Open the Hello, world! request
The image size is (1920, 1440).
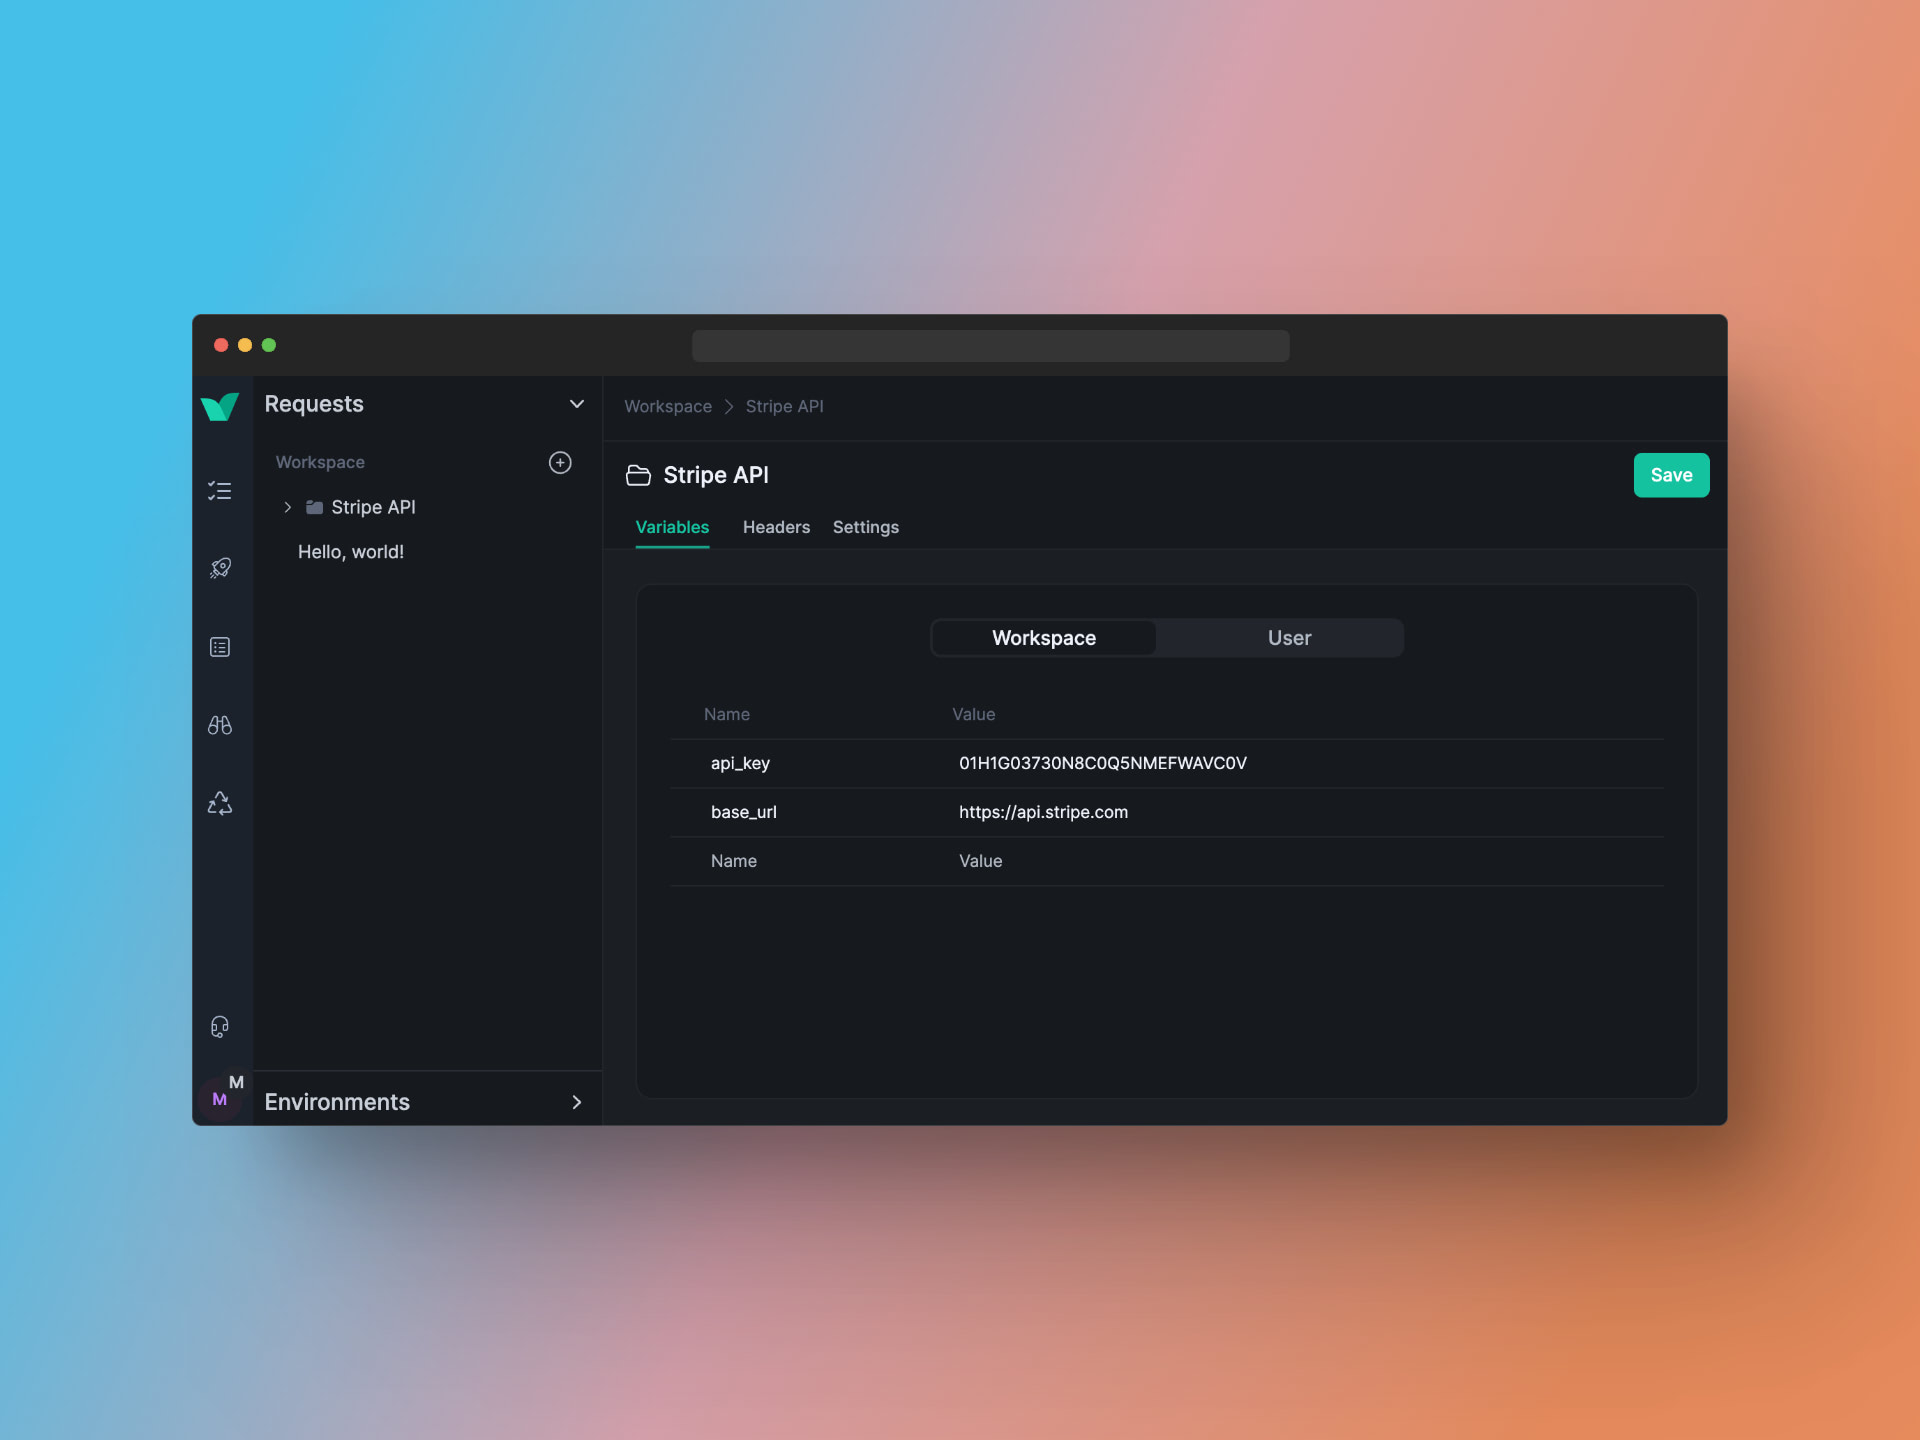[350, 552]
